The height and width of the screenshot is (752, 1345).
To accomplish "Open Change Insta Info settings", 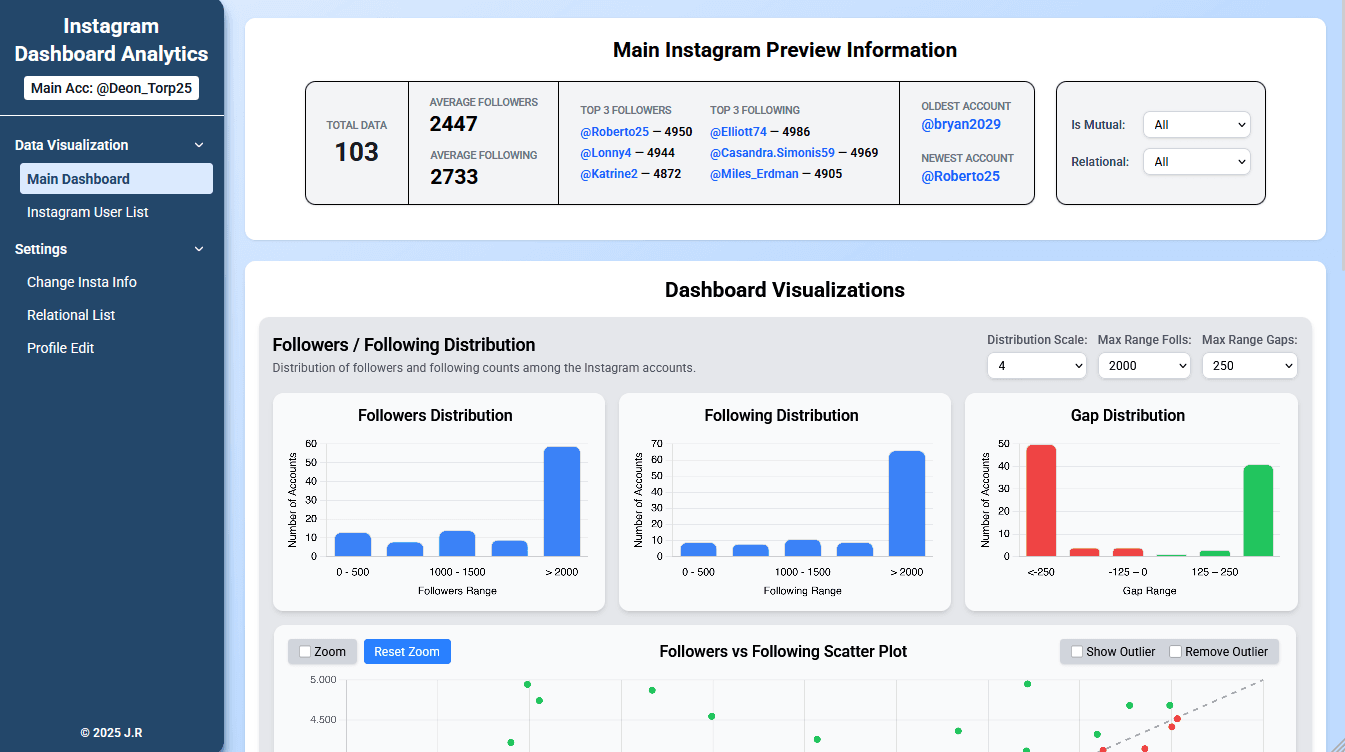I will [x=82, y=282].
